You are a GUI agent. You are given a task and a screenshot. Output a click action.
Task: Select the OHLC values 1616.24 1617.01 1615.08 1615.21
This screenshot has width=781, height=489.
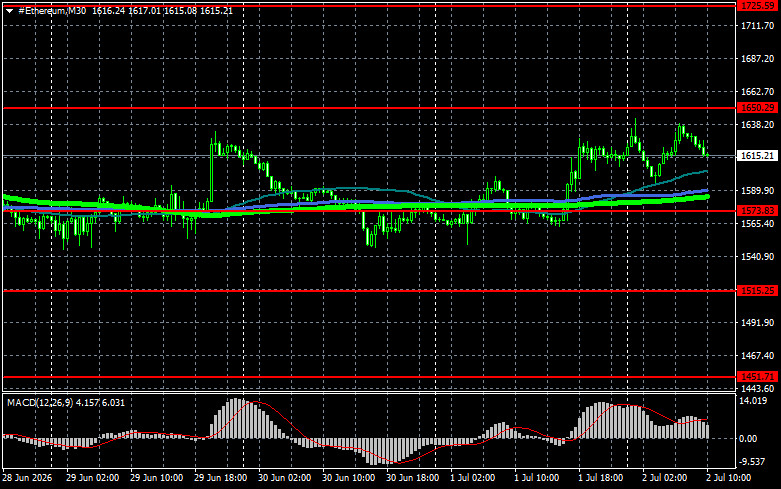162,10
